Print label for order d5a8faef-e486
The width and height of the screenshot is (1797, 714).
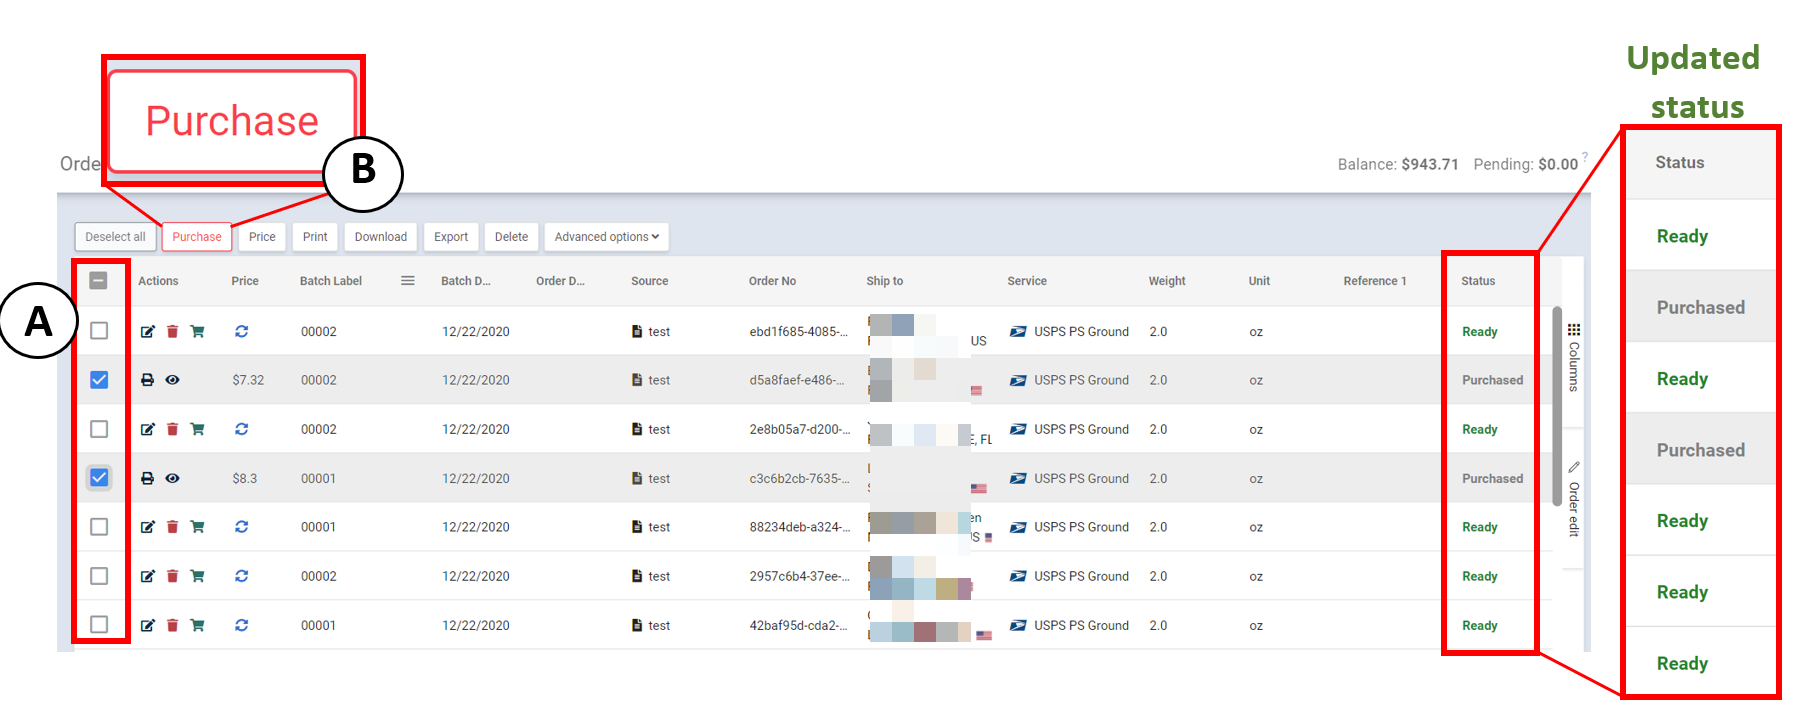(148, 380)
